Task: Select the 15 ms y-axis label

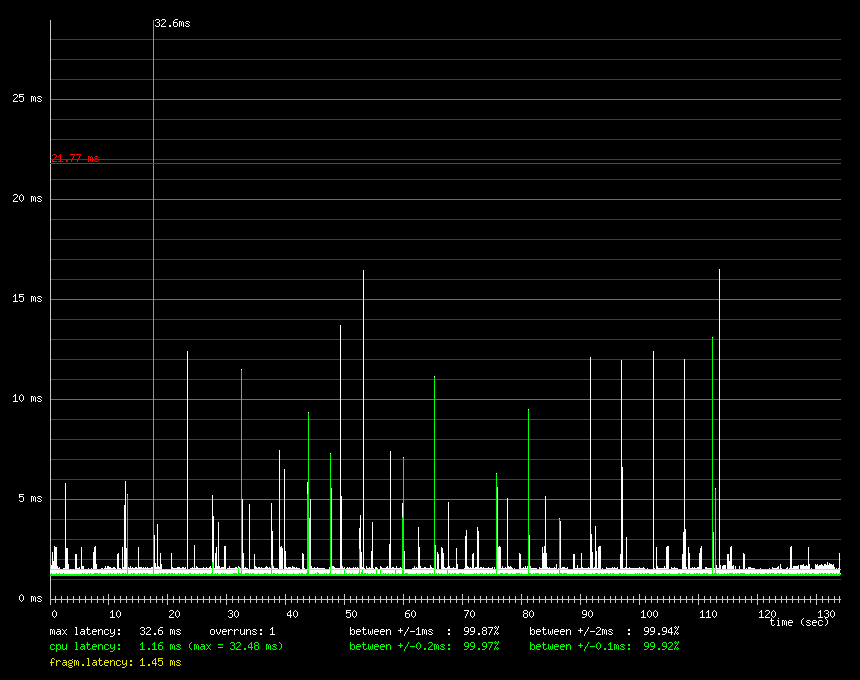Action: click(27, 299)
